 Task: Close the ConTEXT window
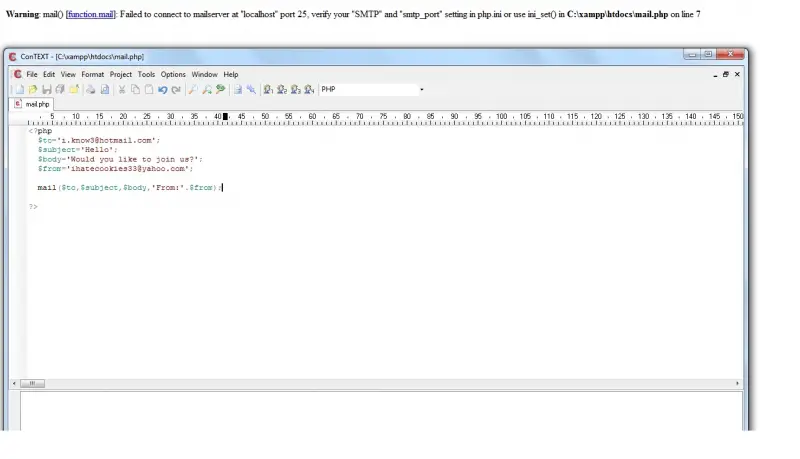[x=730, y=54]
